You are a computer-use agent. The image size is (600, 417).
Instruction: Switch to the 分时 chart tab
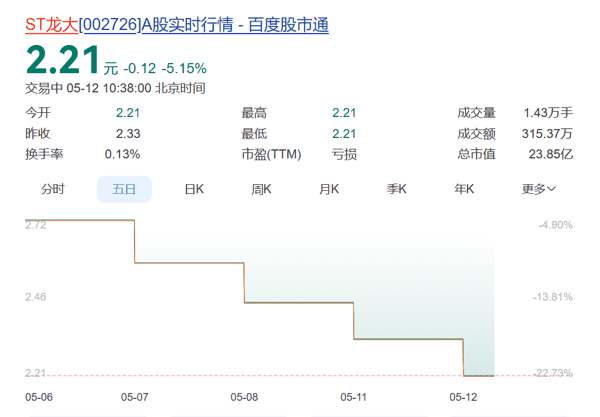[53, 189]
